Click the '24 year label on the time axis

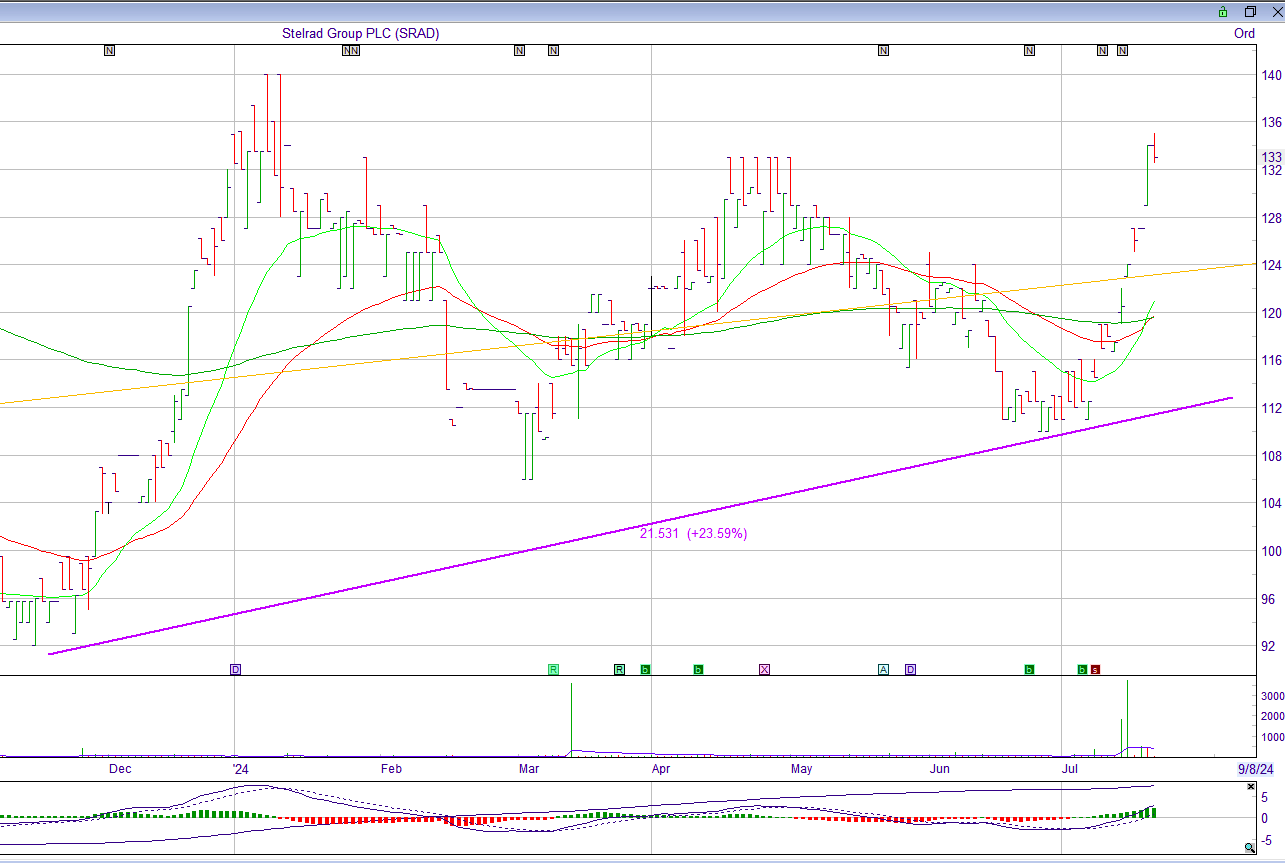(240, 769)
